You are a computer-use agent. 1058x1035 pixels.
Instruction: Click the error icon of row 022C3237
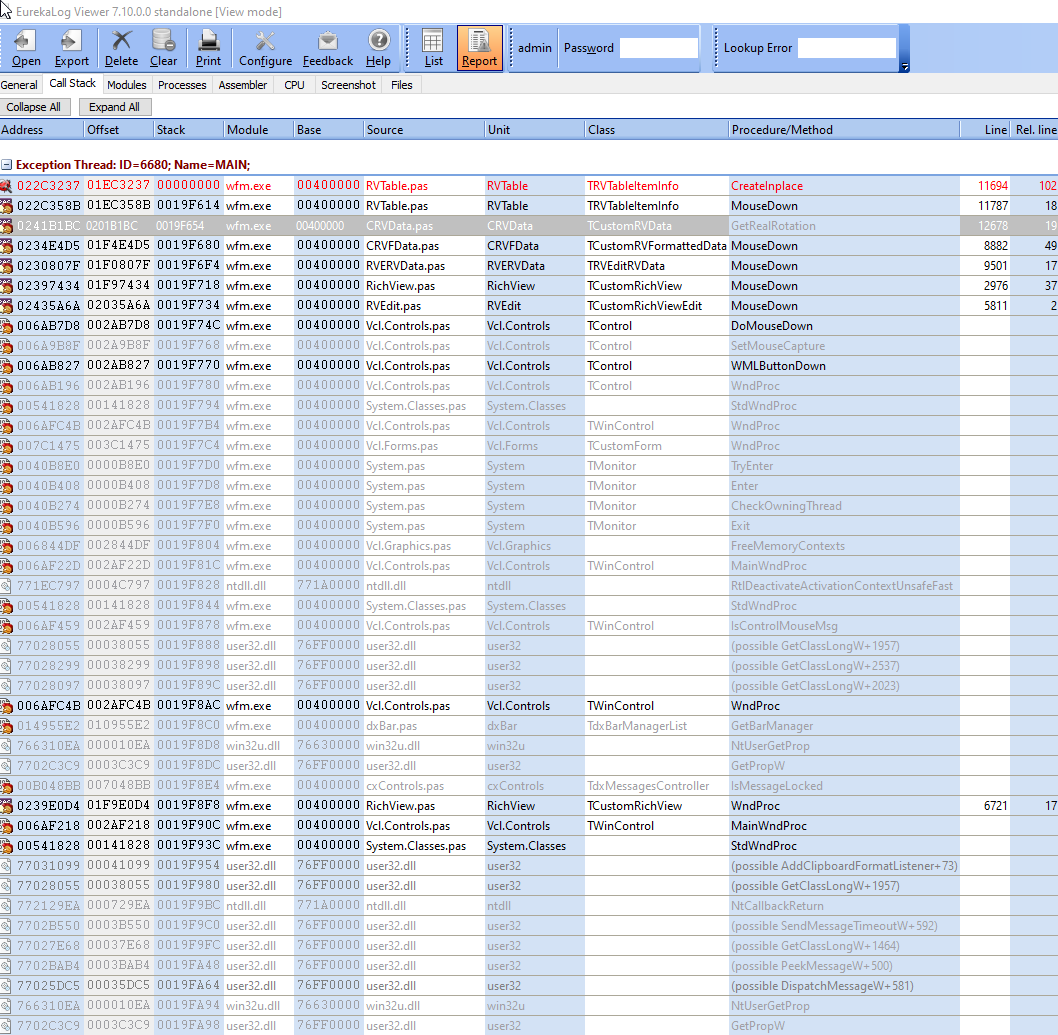(x=6, y=186)
